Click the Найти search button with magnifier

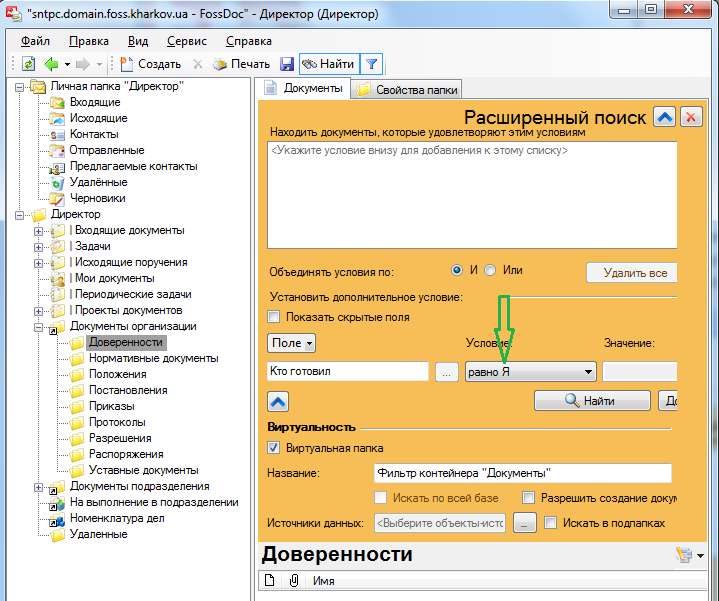tap(592, 401)
